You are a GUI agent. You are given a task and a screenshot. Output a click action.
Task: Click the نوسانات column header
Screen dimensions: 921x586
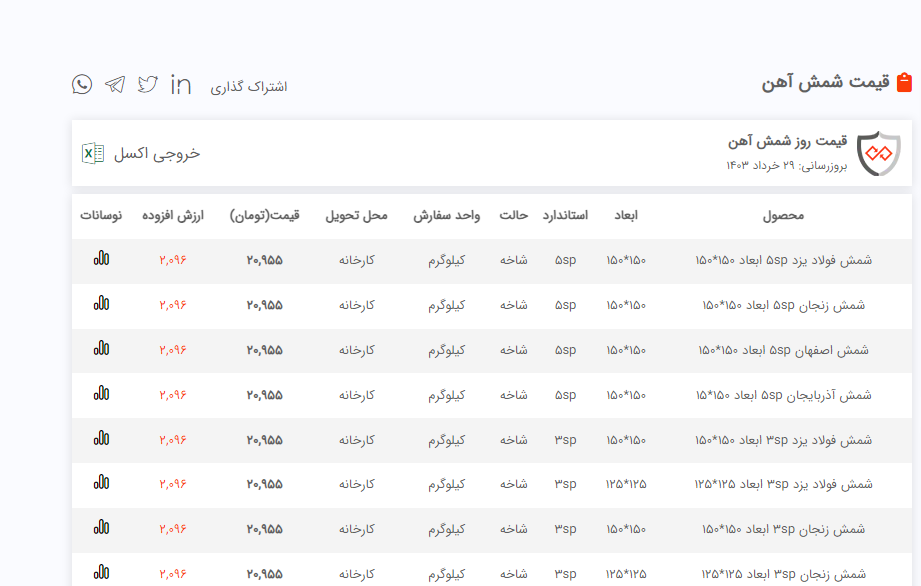click(101, 215)
